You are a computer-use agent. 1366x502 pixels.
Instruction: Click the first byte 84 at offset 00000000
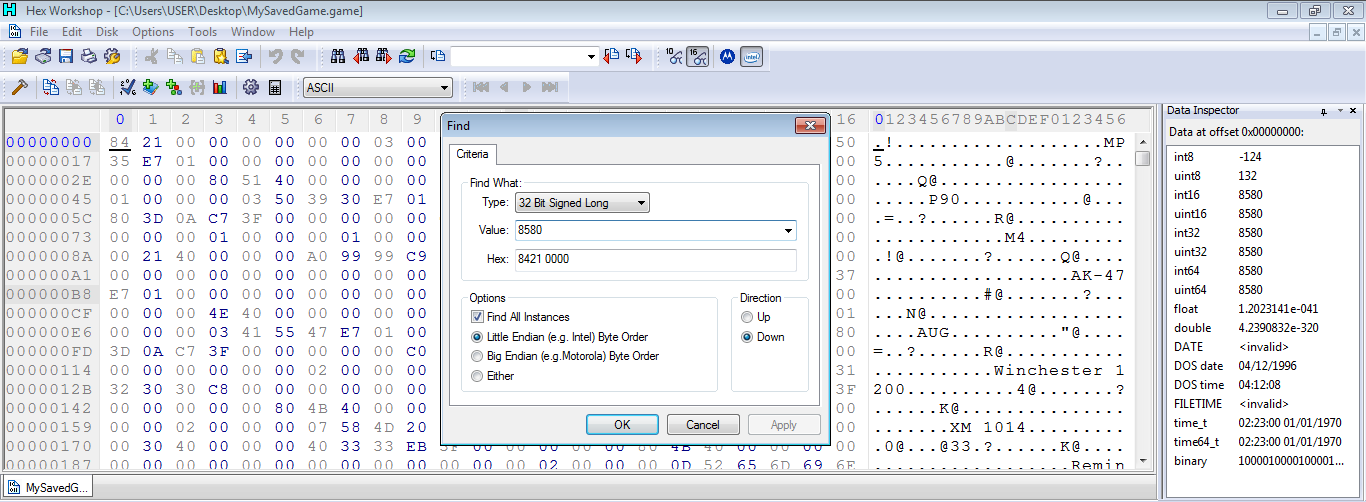pos(120,142)
